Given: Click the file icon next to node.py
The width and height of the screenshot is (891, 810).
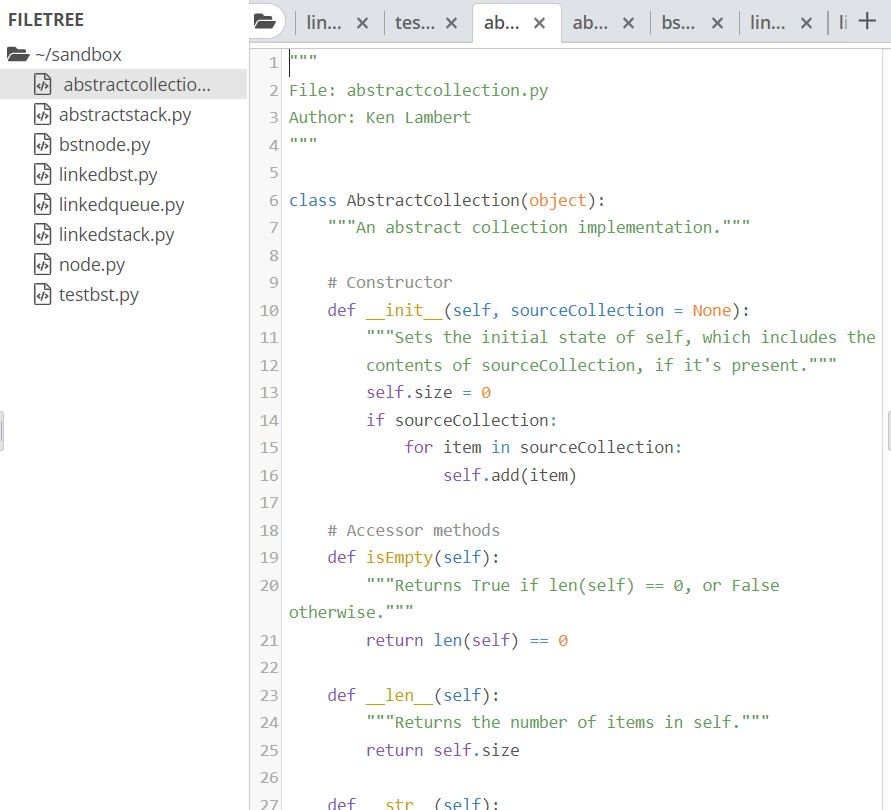Looking at the screenshot, I should pyautogui.click(x=44, y=264).
